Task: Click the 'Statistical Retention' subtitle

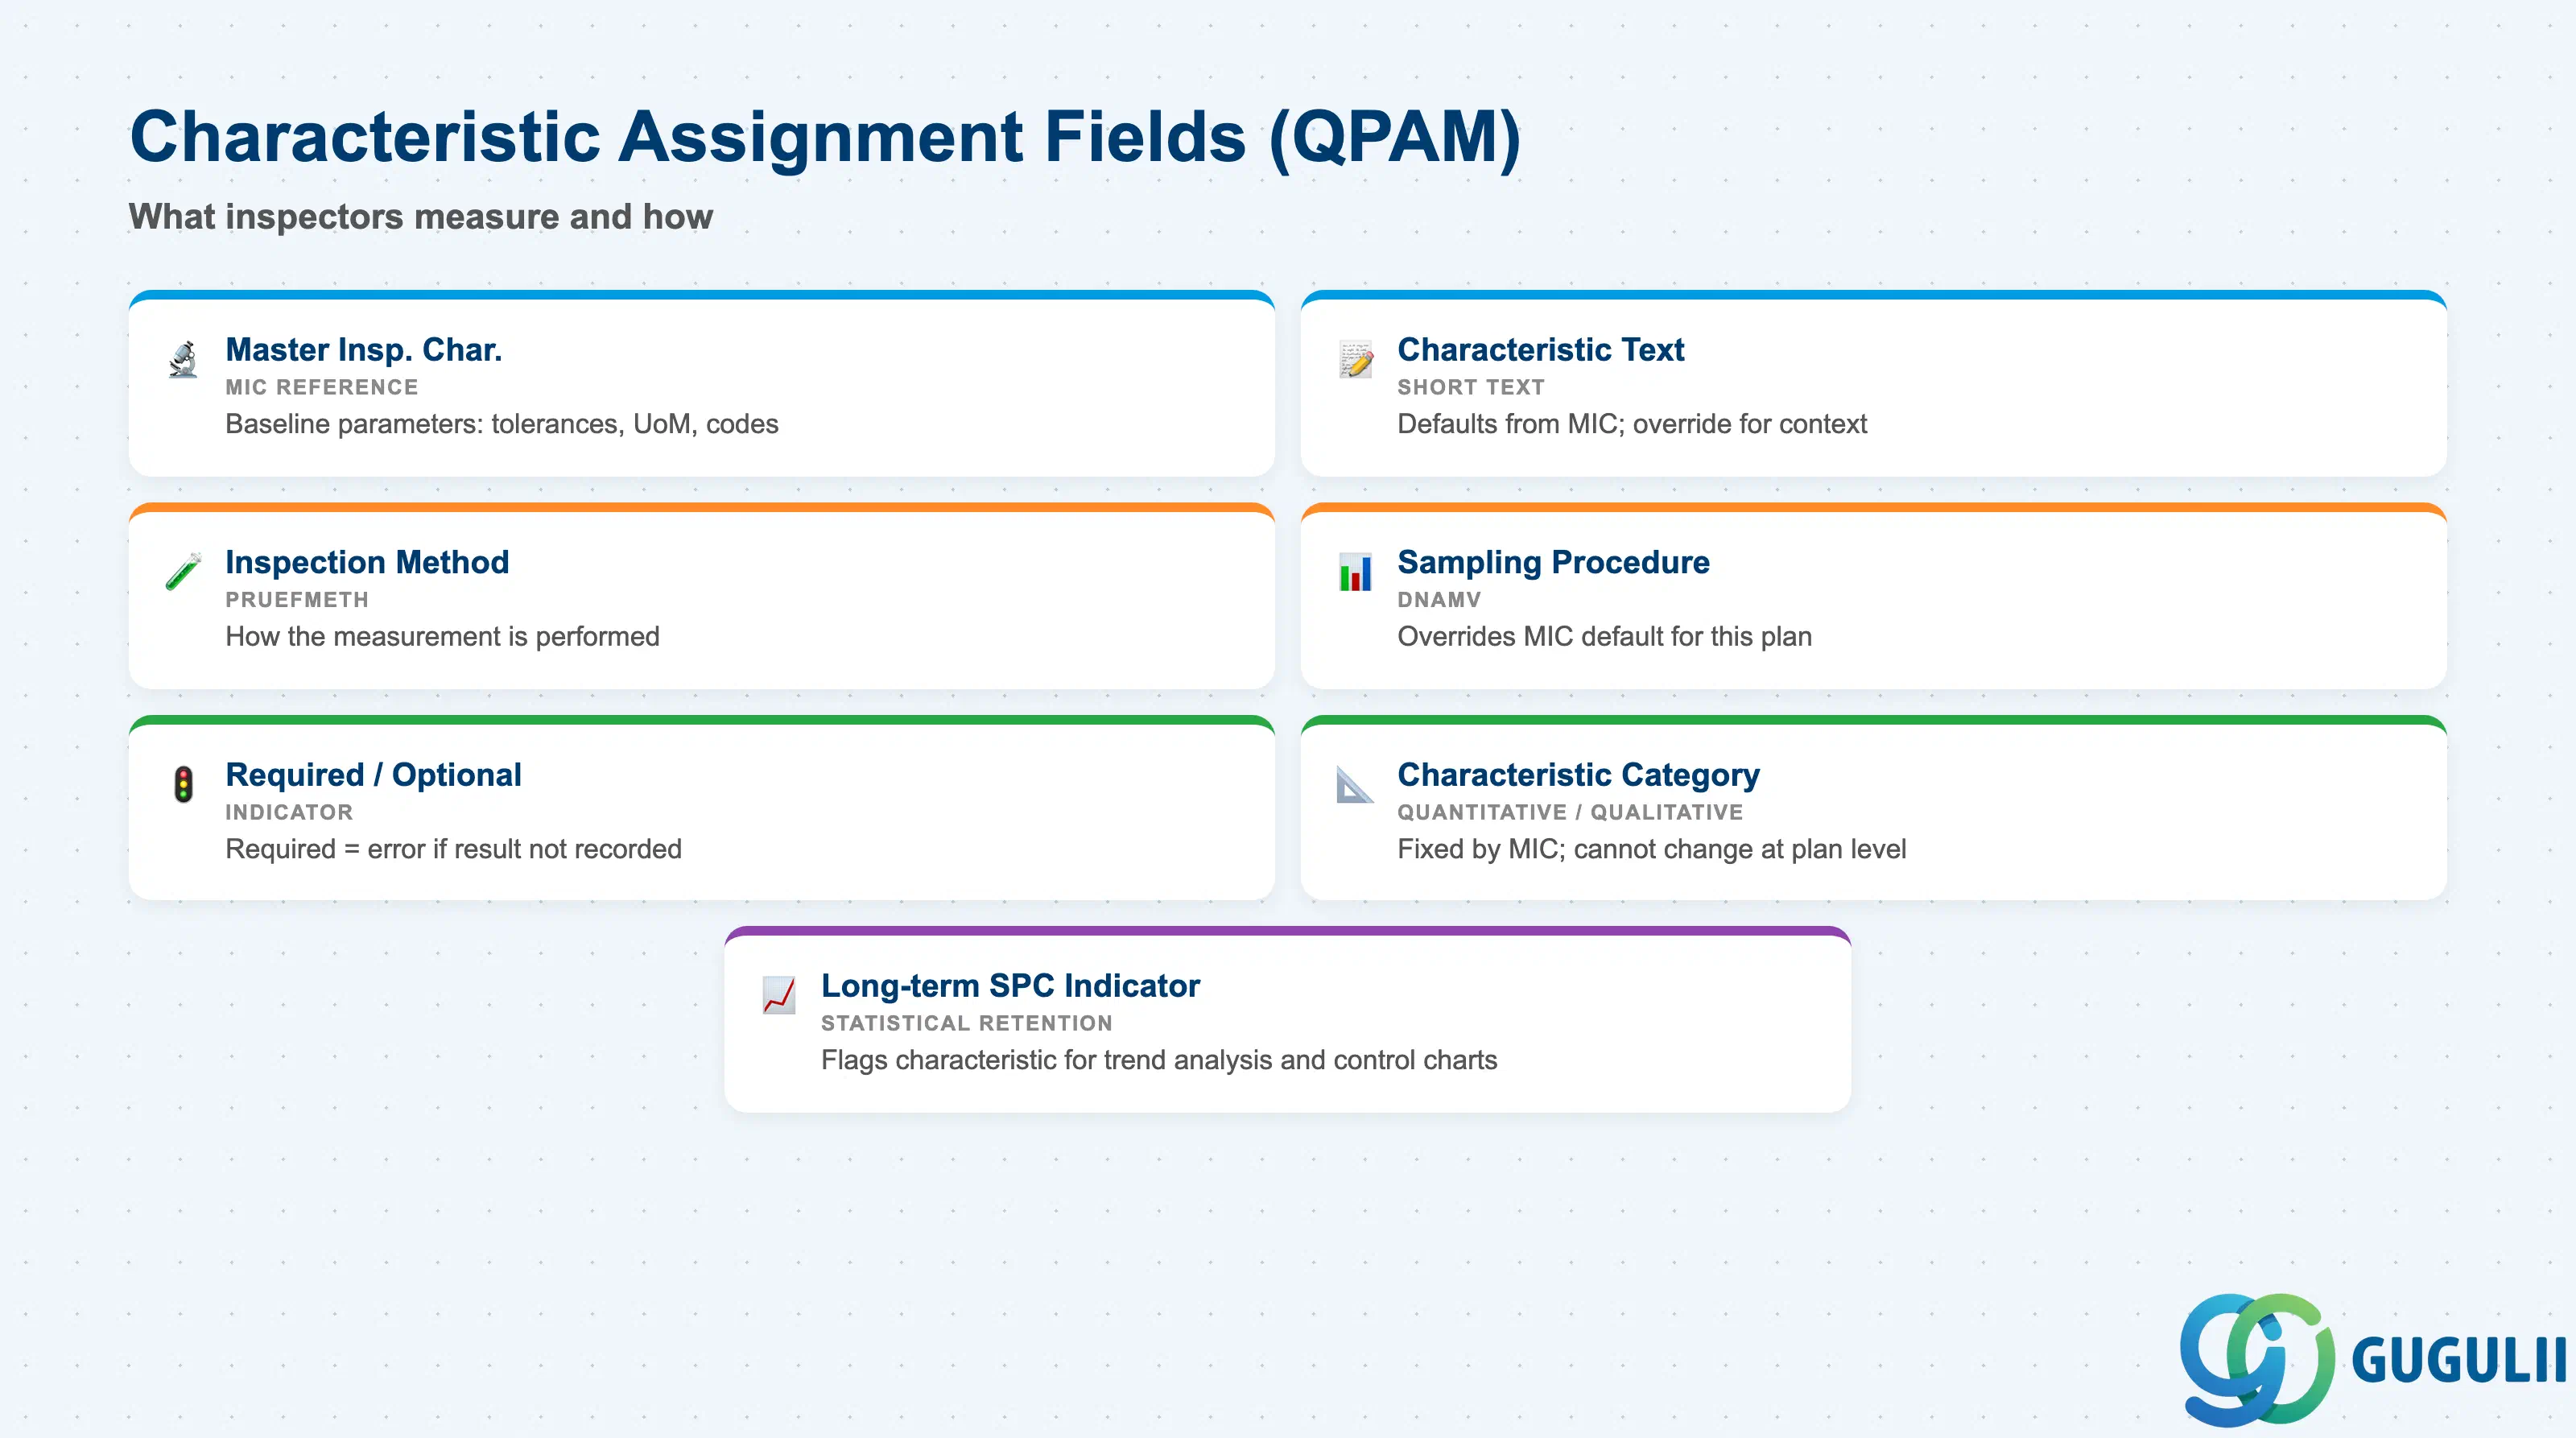Action: pyautogui.click(x=966, y=1023)
